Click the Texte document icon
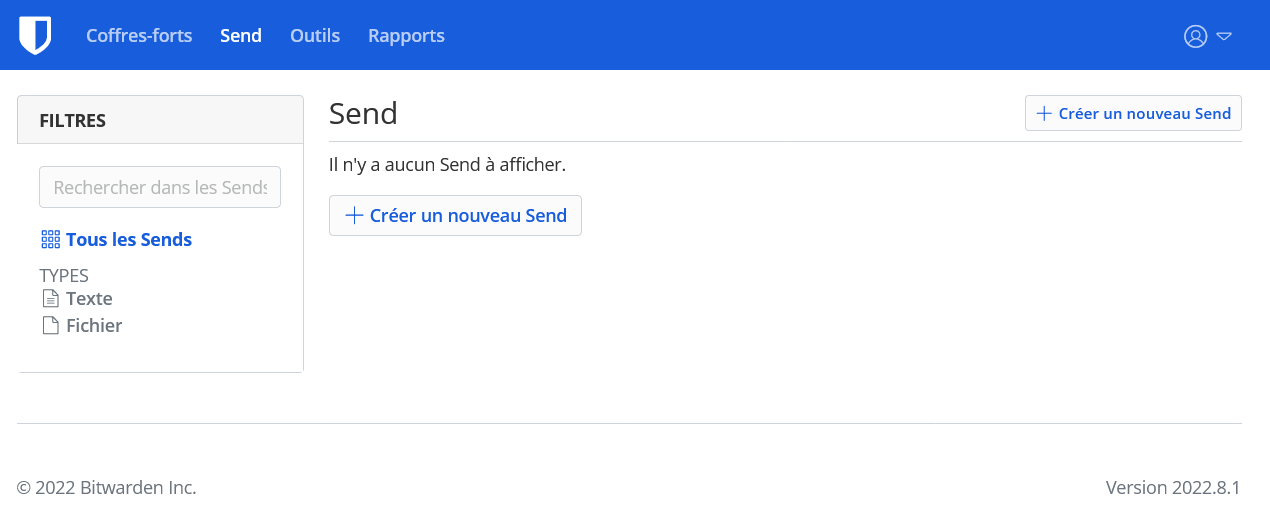Image resolution: width=1270 pixels, height=510 pixels. pyautogui.click(x=50, y=299)
